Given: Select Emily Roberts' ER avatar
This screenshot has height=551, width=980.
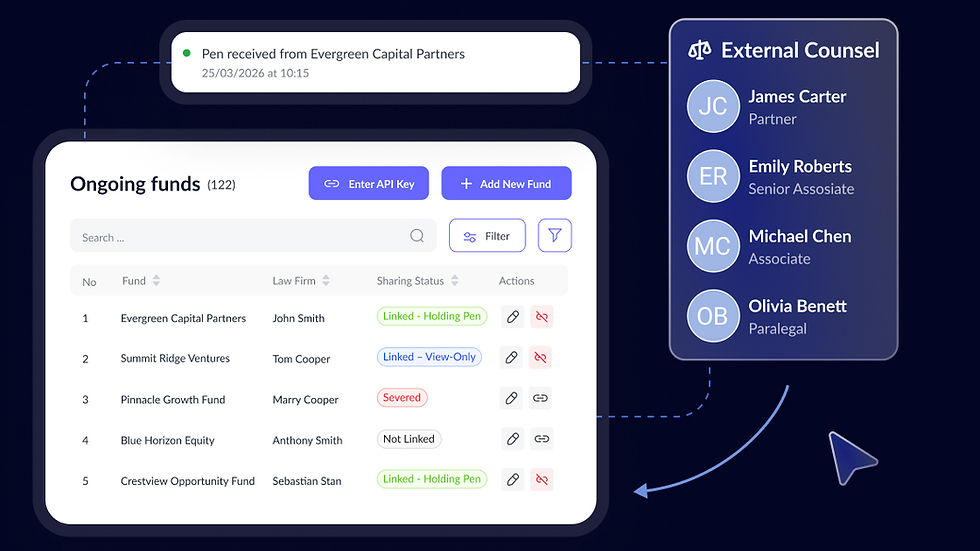Looking at the screenshot, I should pyautogui.click(x=713, y=176).
